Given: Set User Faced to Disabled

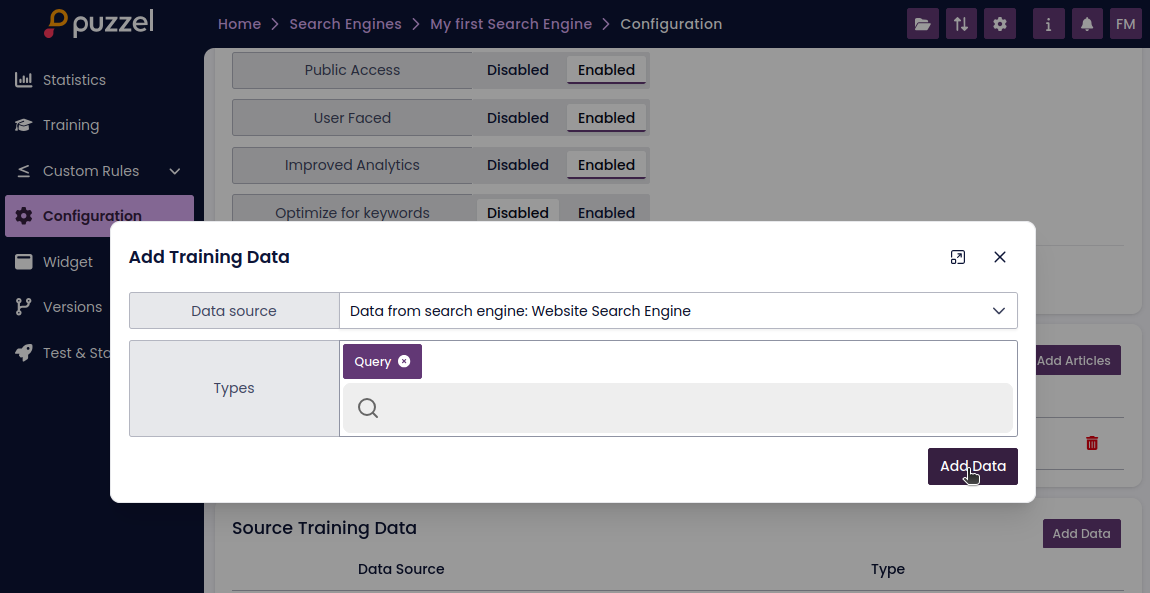Looking at the screenshot, I should (517, 118).
